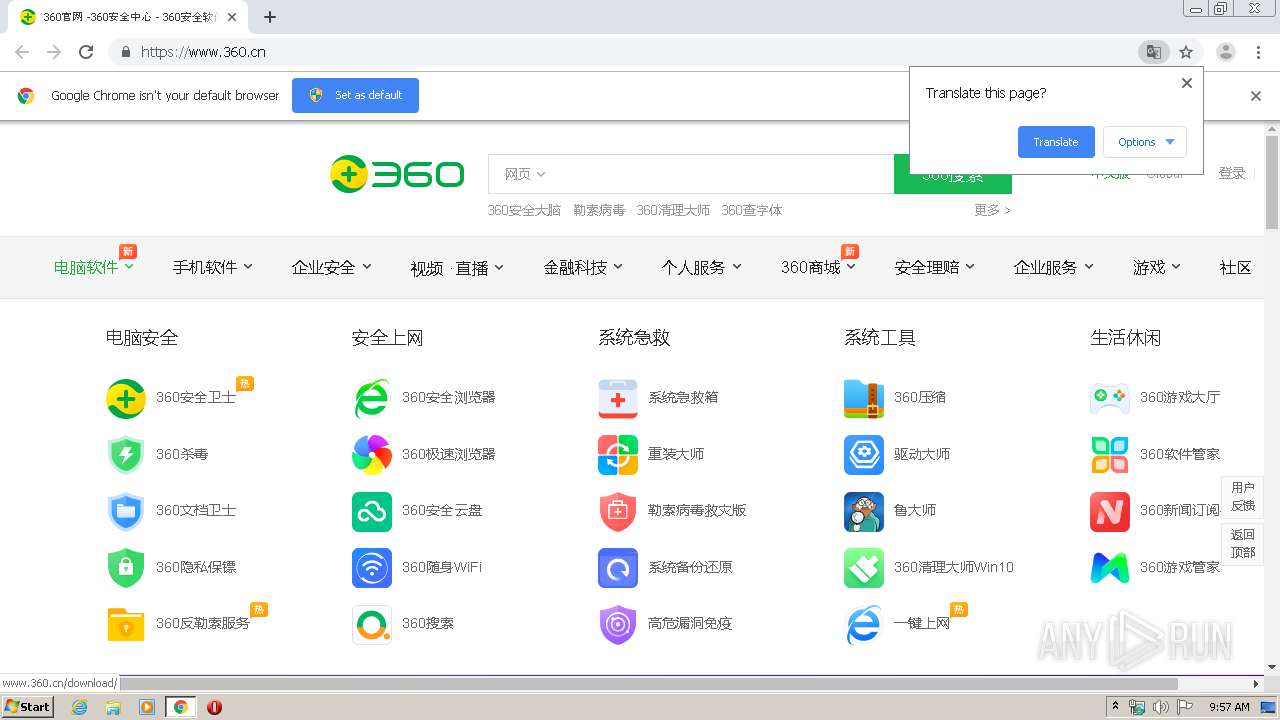Open the Chrome profile avatar
The height and width of the screenshot is (720, 1280).
pos(1226,52)
